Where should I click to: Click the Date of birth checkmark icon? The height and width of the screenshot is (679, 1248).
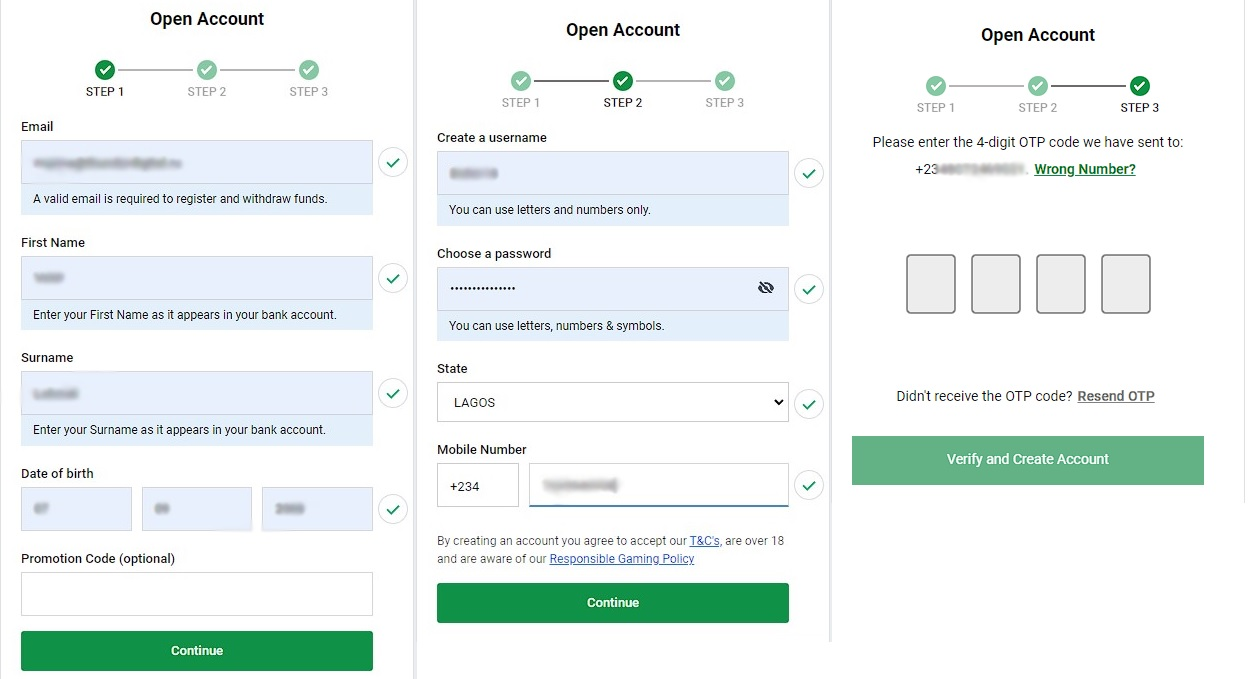[392, 509]
